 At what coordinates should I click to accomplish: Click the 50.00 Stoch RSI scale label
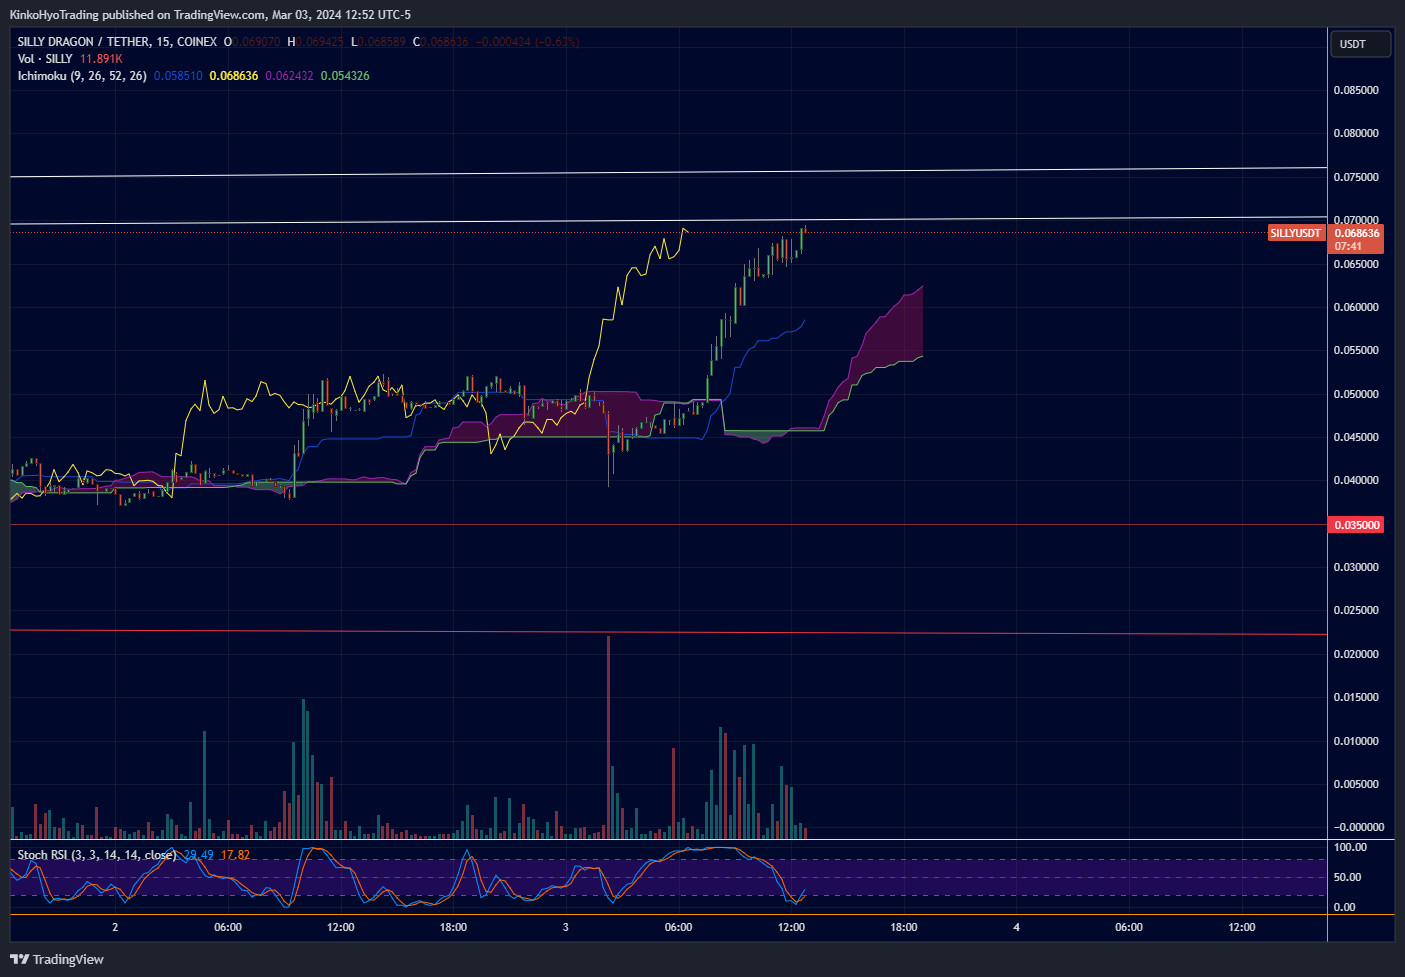[1347, 877]
